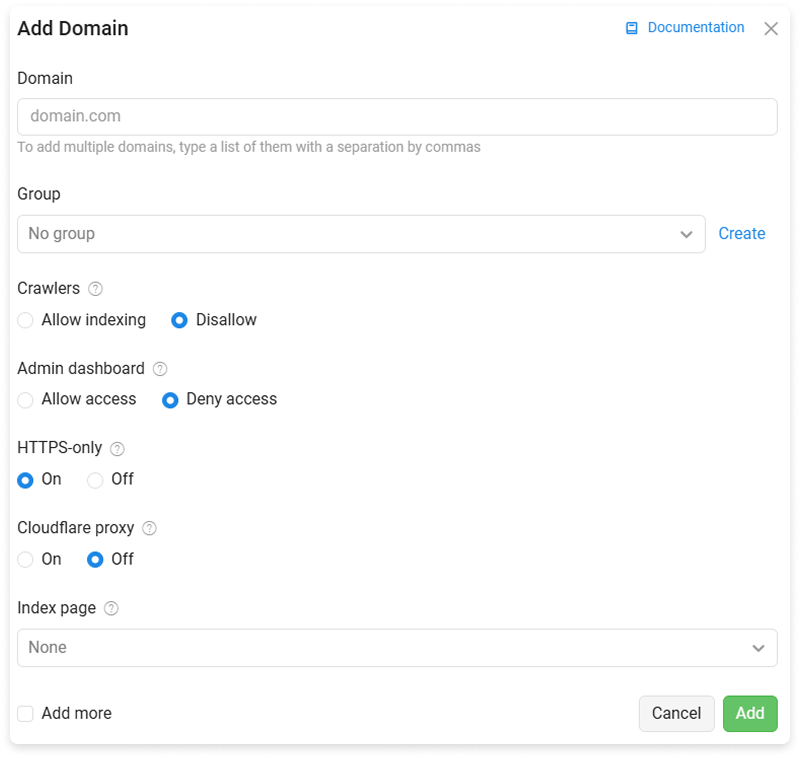Expand the Index page dropdown
Image resolution: width=800 pixels, height=758 pixels.
[397, 647]
